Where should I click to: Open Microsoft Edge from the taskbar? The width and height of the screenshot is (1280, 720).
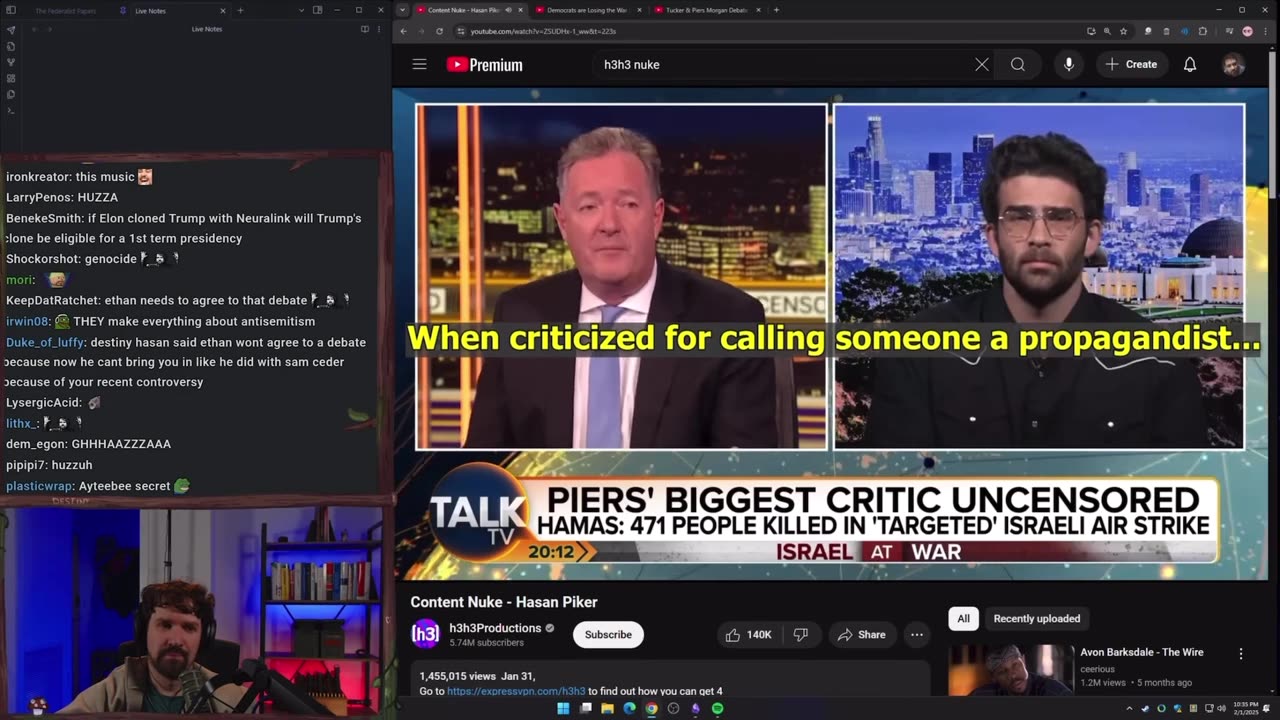pos(629,708)
